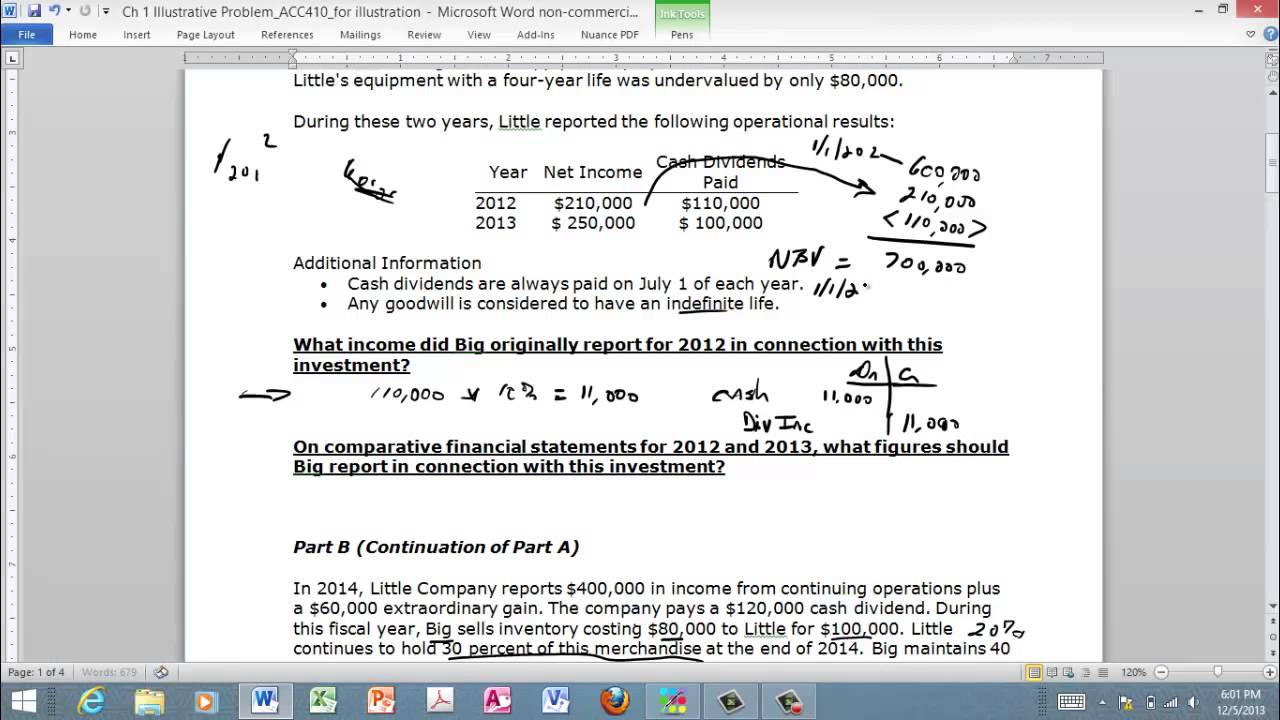The width and height of the screenshot is (1280, 720).
Task: Open PowerPoint from the taskbar
Action: click(381, 701)
